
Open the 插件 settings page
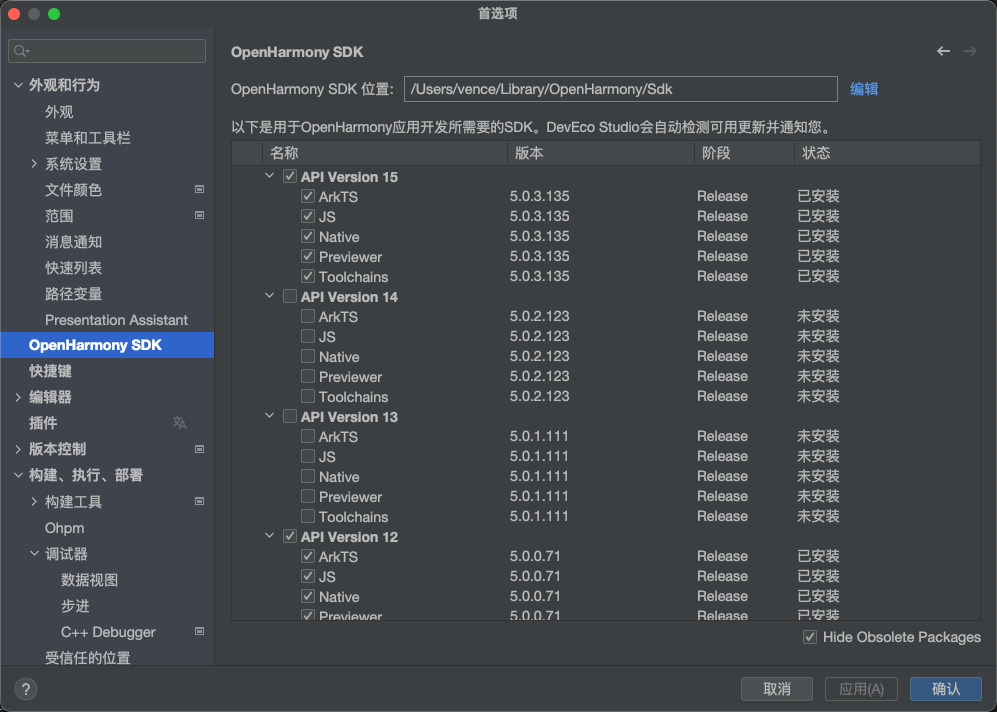[43, 423]
